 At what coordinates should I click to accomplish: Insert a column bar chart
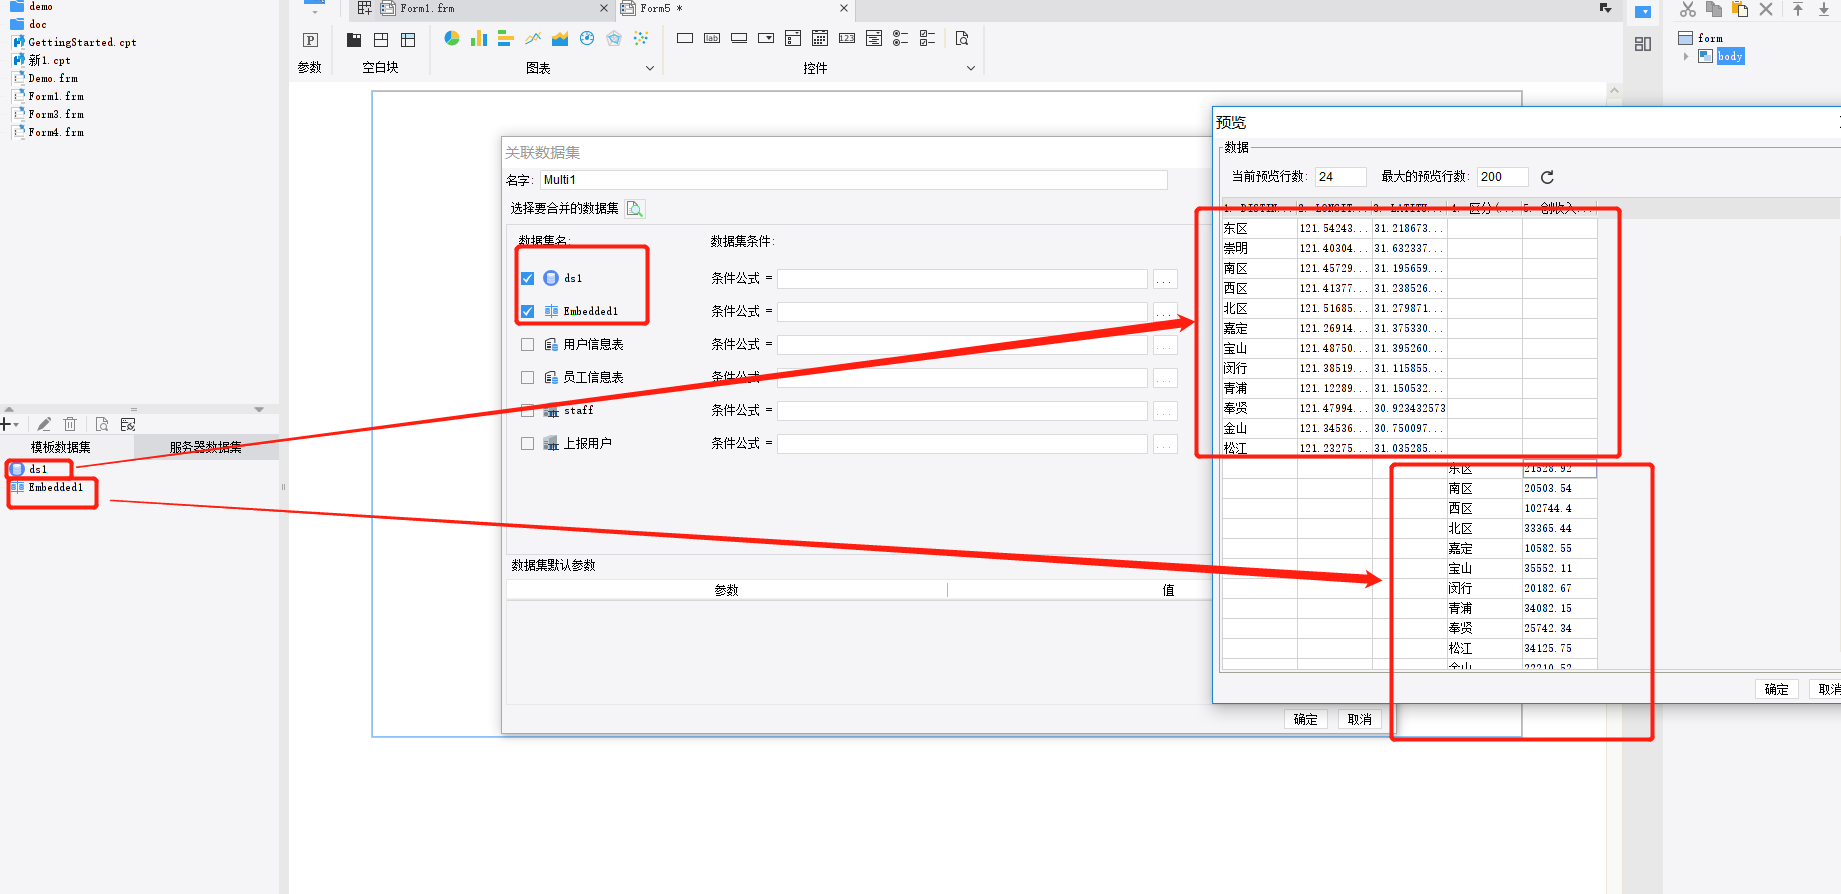point(479,38)
